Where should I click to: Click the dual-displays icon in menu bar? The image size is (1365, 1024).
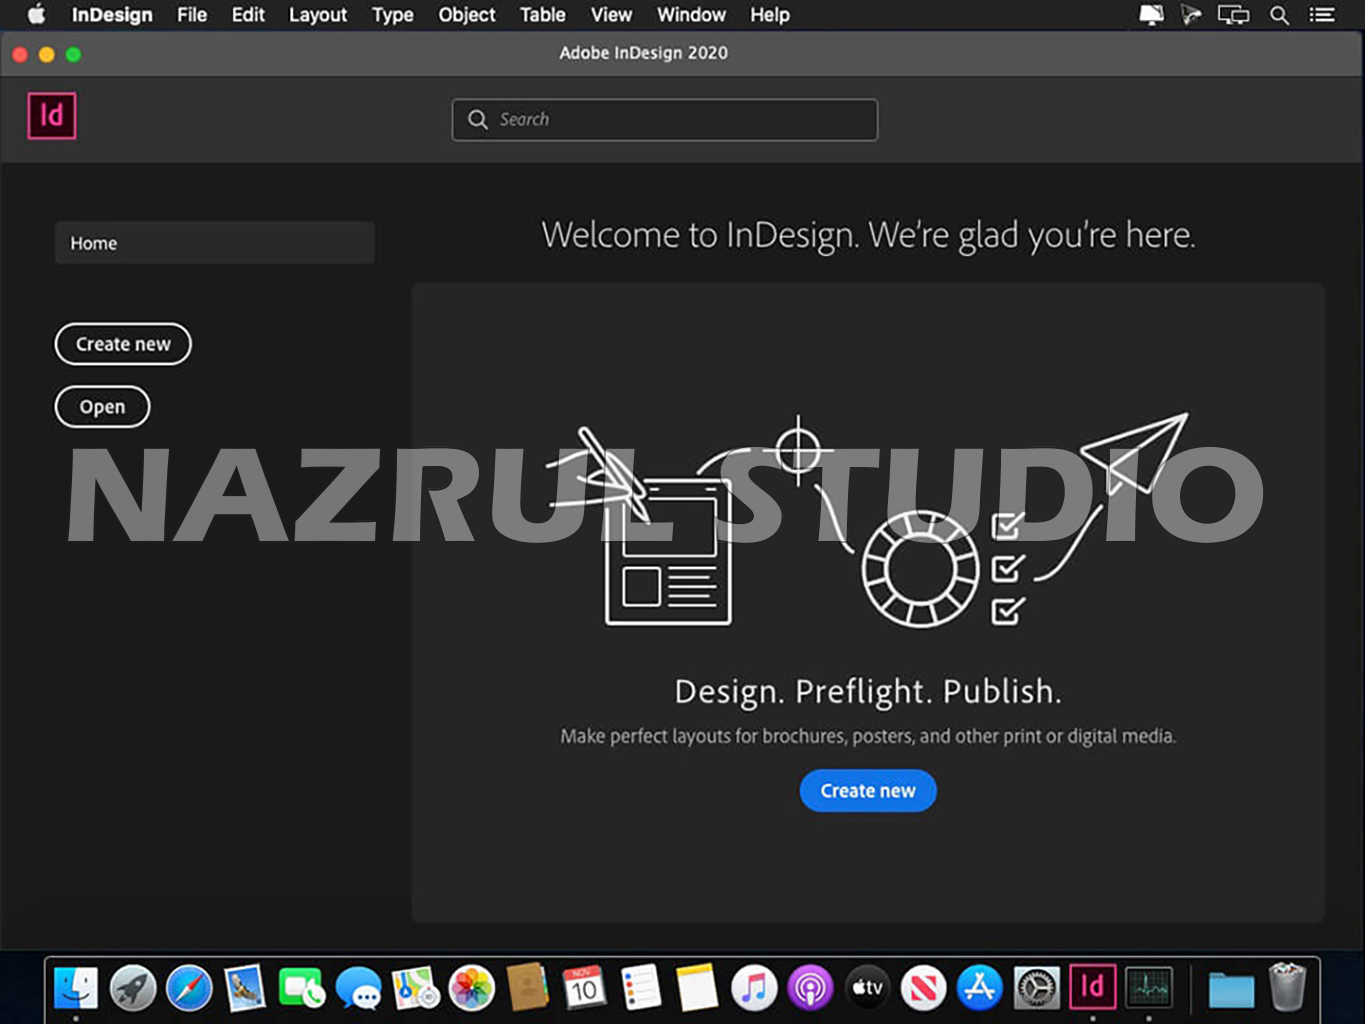click(1233, 15)
